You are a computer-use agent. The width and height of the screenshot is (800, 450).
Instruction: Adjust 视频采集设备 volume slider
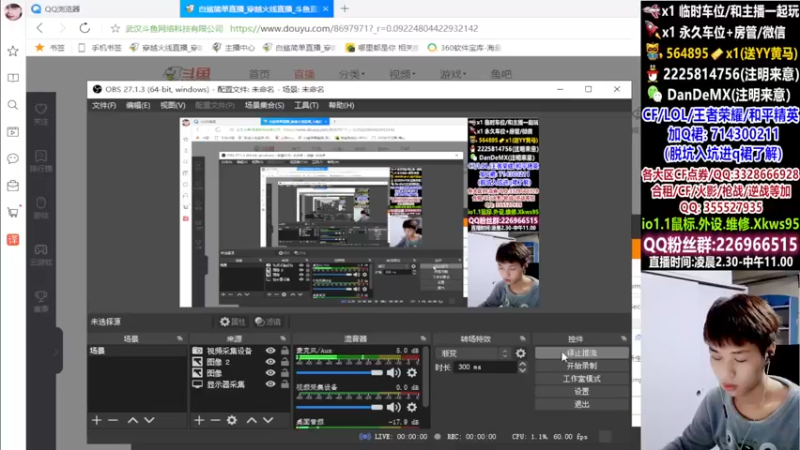pyautogui.click(x=339, y=407)
